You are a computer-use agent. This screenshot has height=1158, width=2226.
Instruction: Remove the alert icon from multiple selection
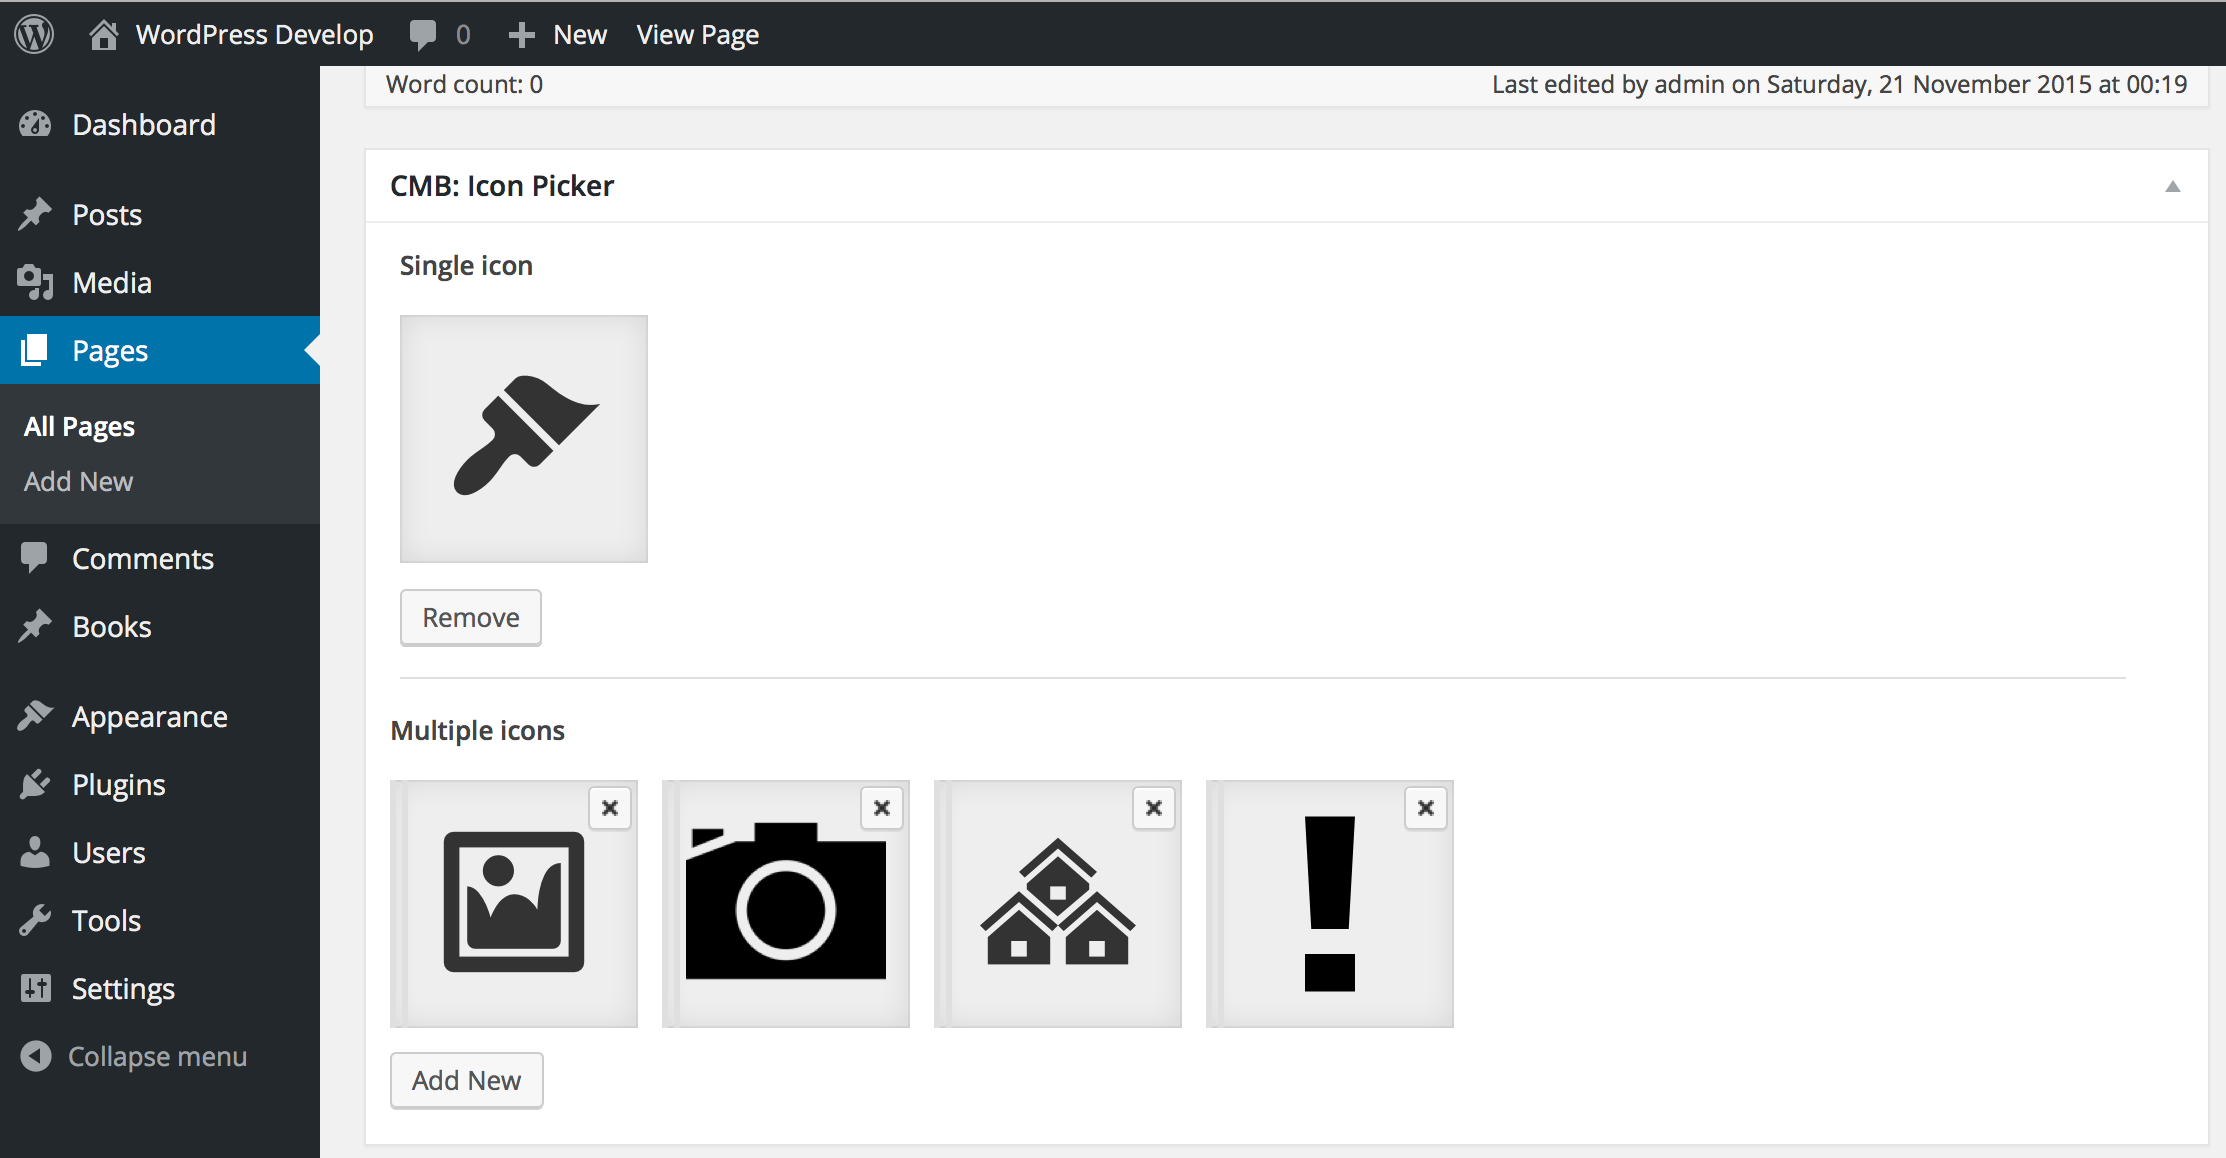tap(1425, 808)
